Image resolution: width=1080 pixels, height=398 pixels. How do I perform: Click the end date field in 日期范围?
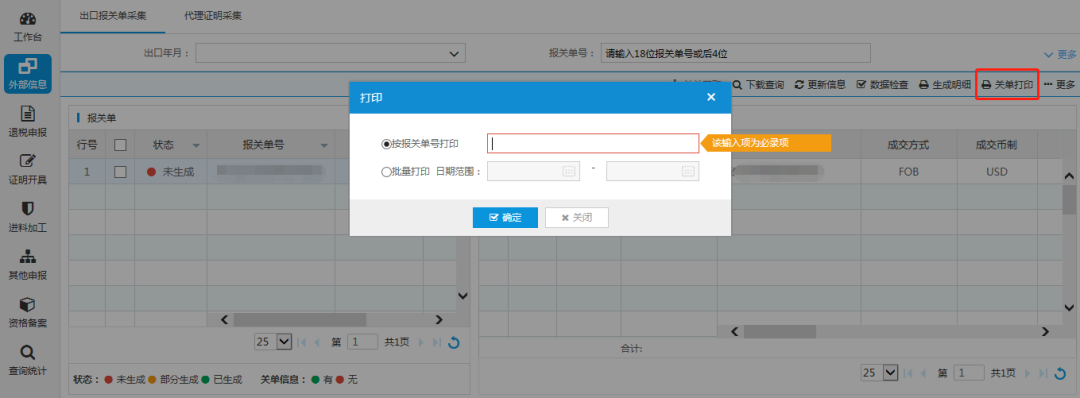pyautogui.click(x=652, y=171)
